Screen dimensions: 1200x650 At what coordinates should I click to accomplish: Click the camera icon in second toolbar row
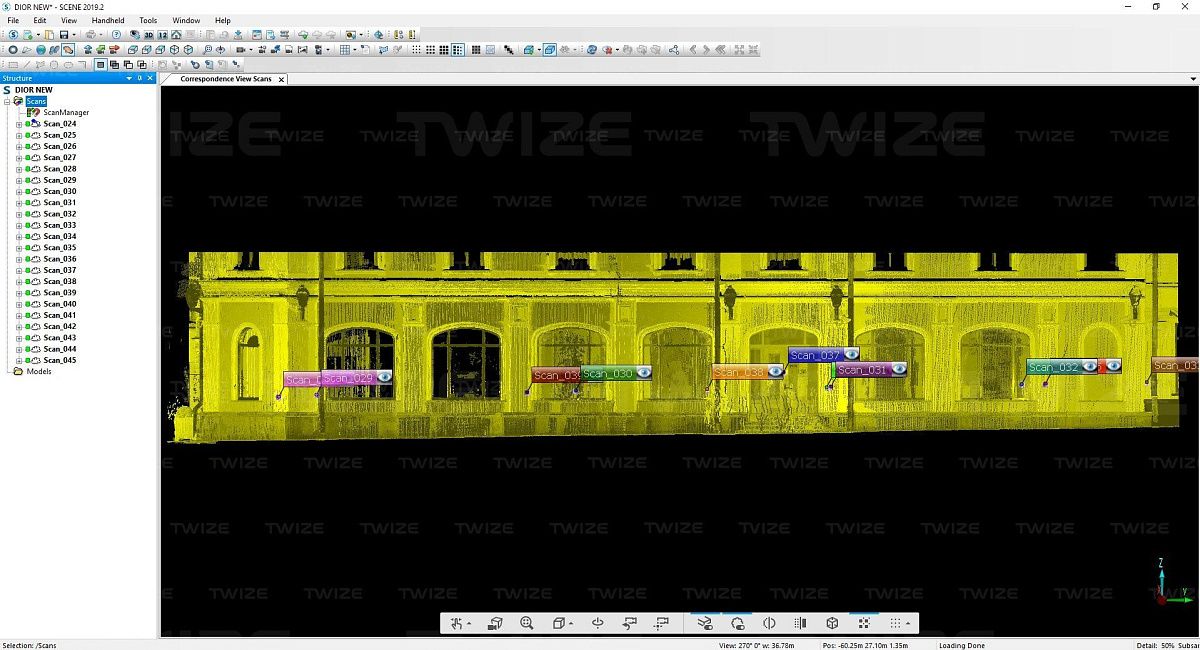point(241,50)
